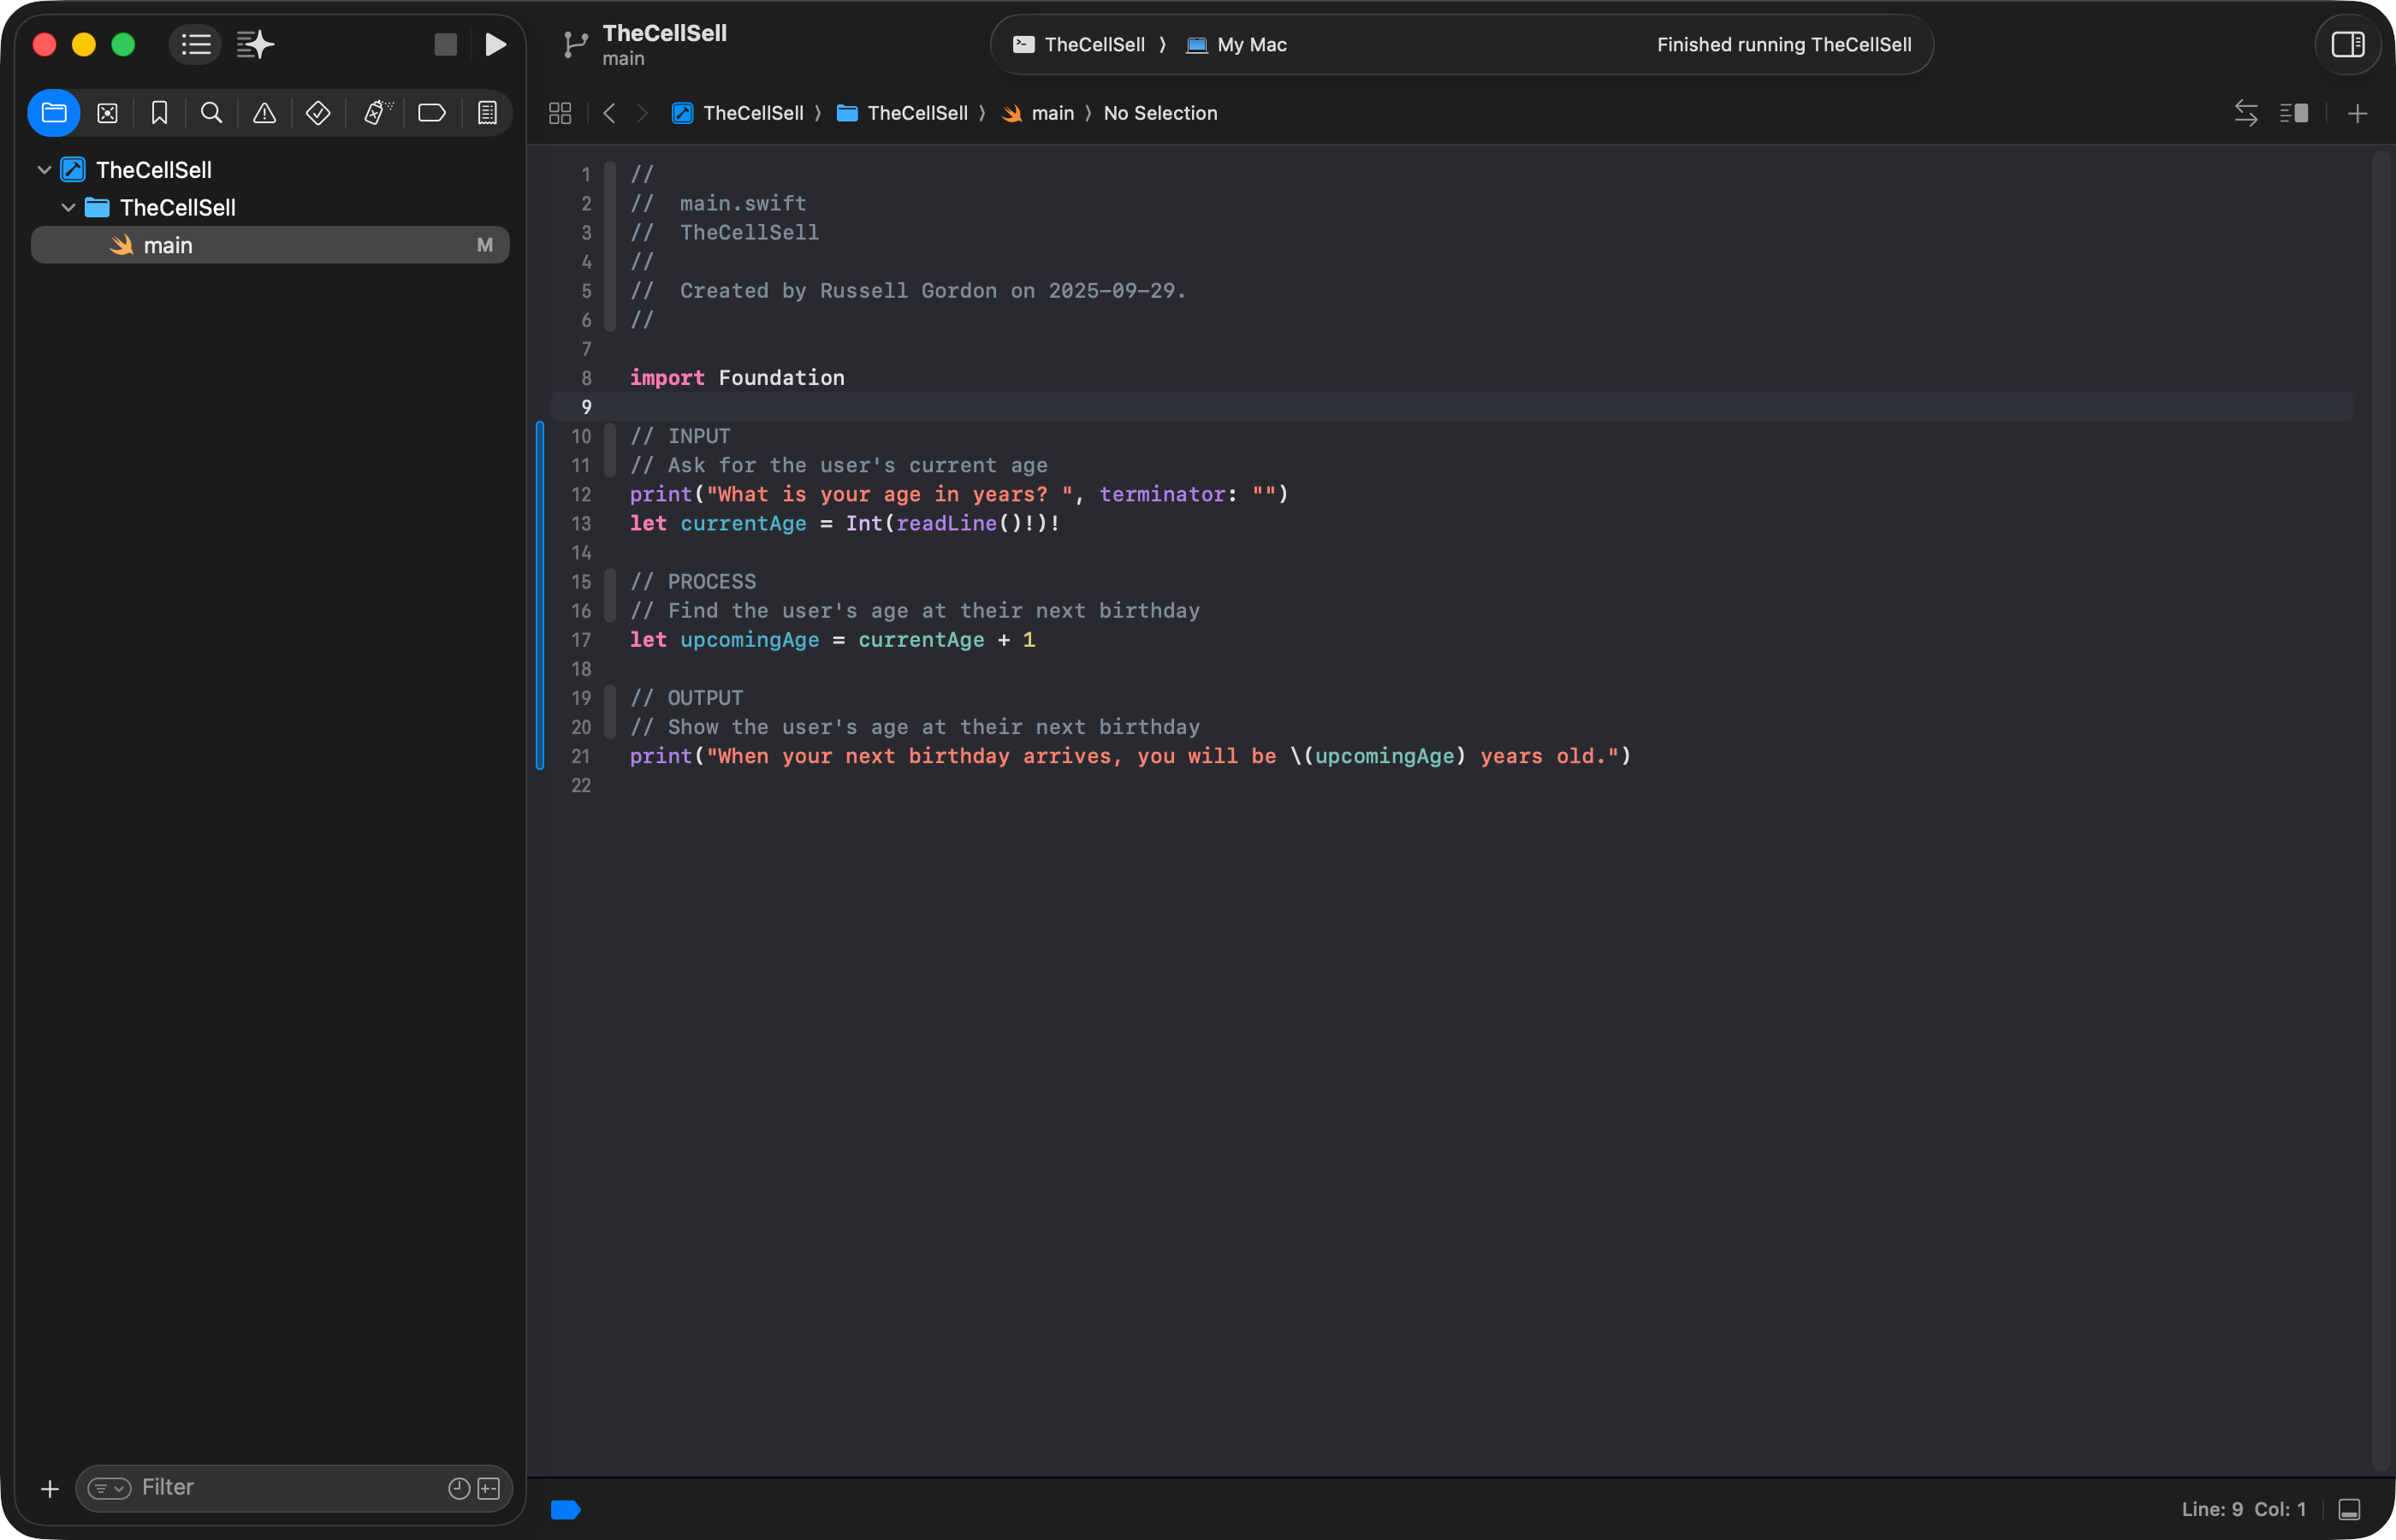The image size is (2396, 1540).
Task: Select the main Swift file
Action: click(168, 245)
